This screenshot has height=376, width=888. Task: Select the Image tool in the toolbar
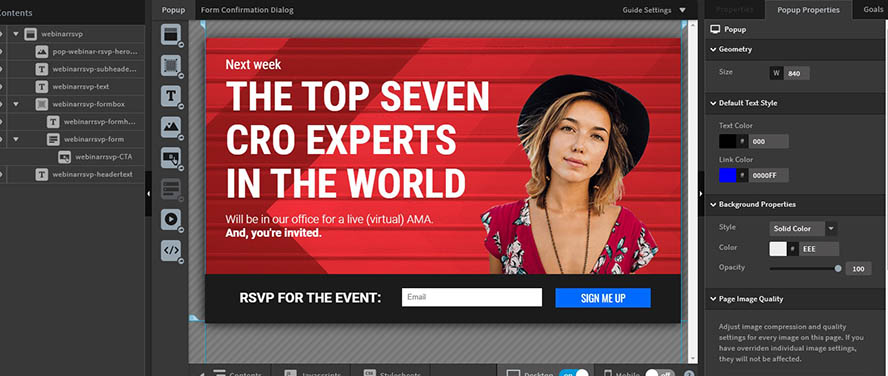click(x=170, y=127)
